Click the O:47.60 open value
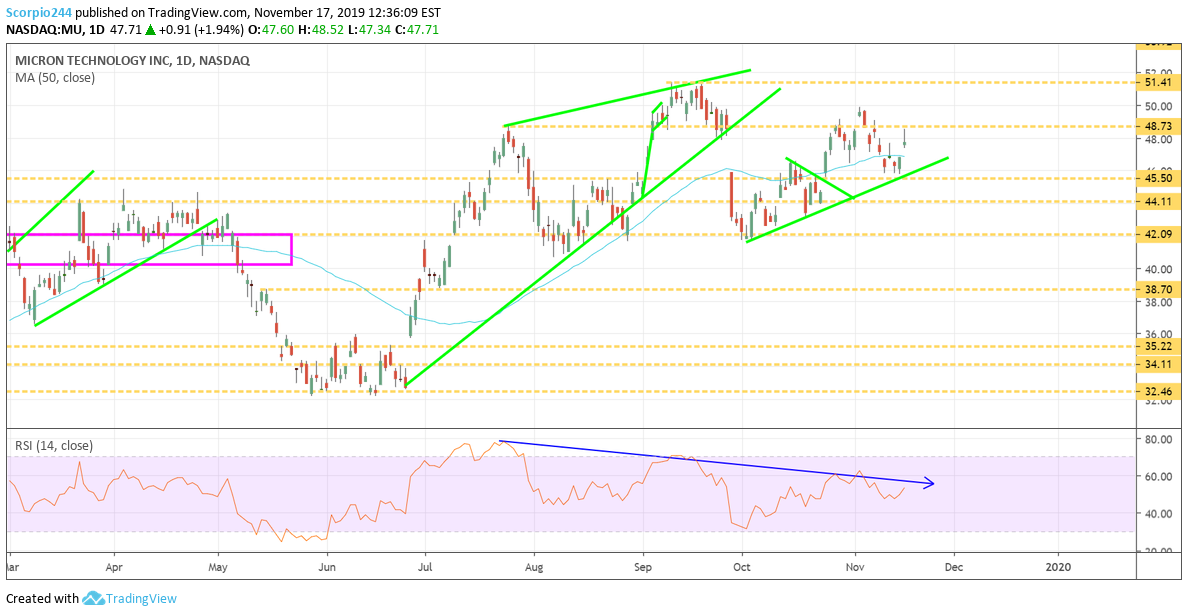 268,30
